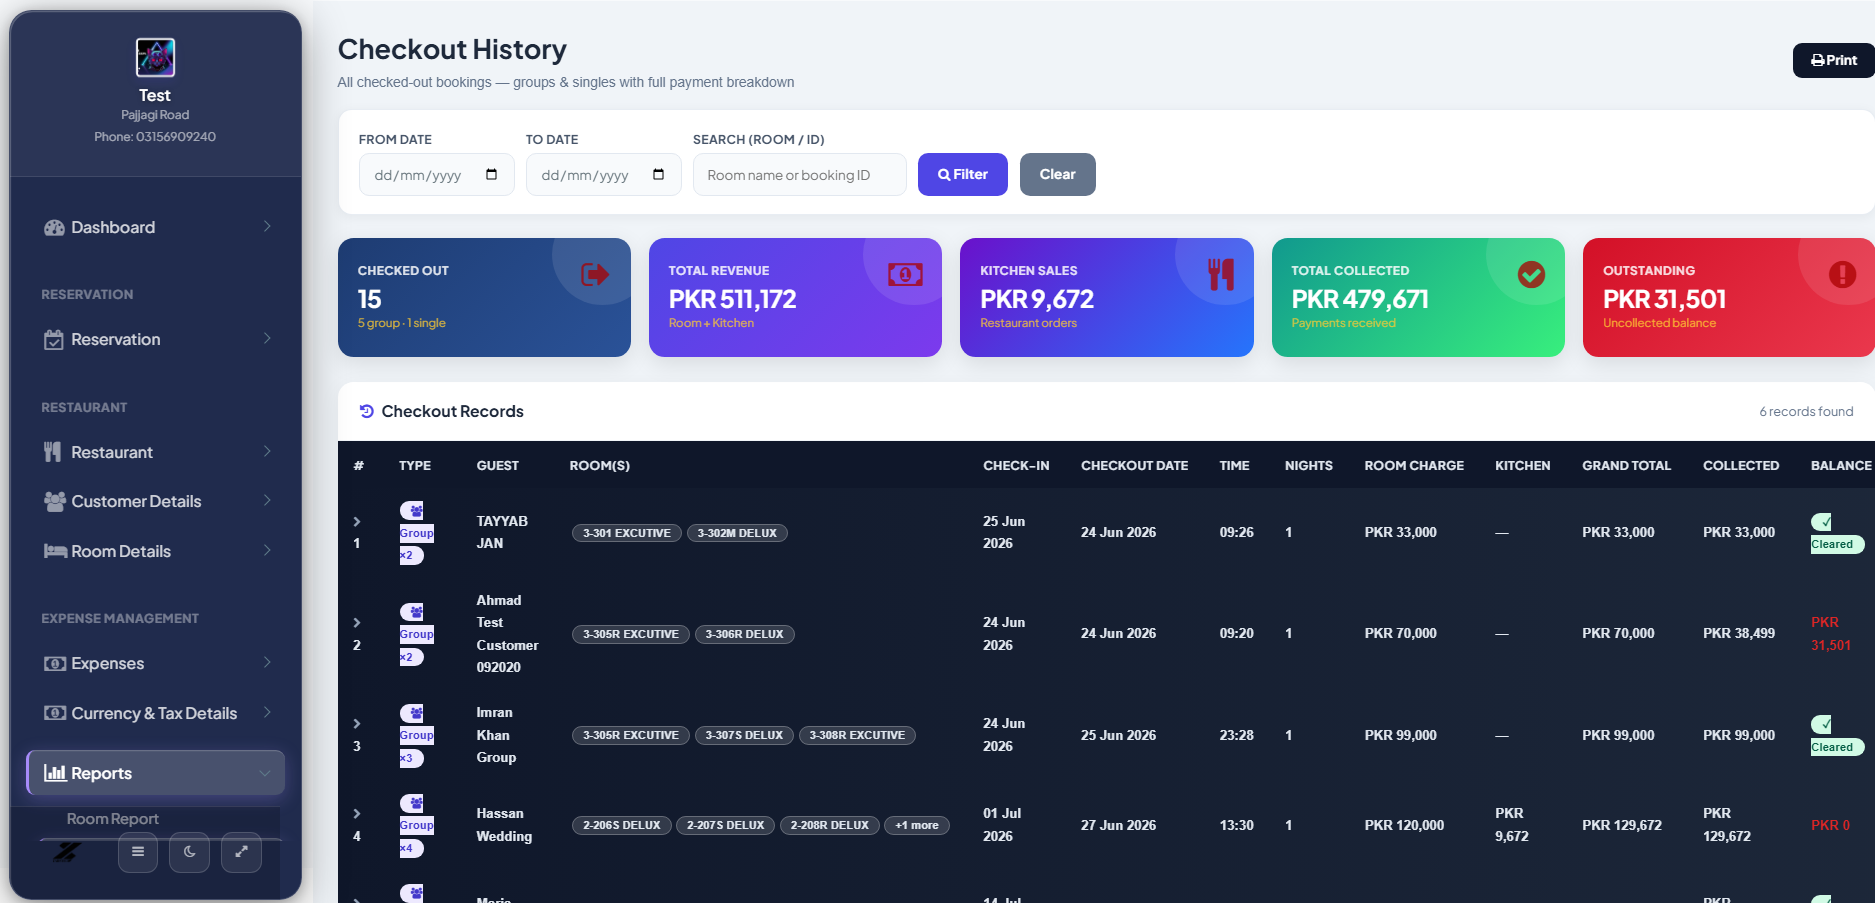Screen dimensions: 1875x903
Task: Click the hotel logo above Test
Action: 155,58
